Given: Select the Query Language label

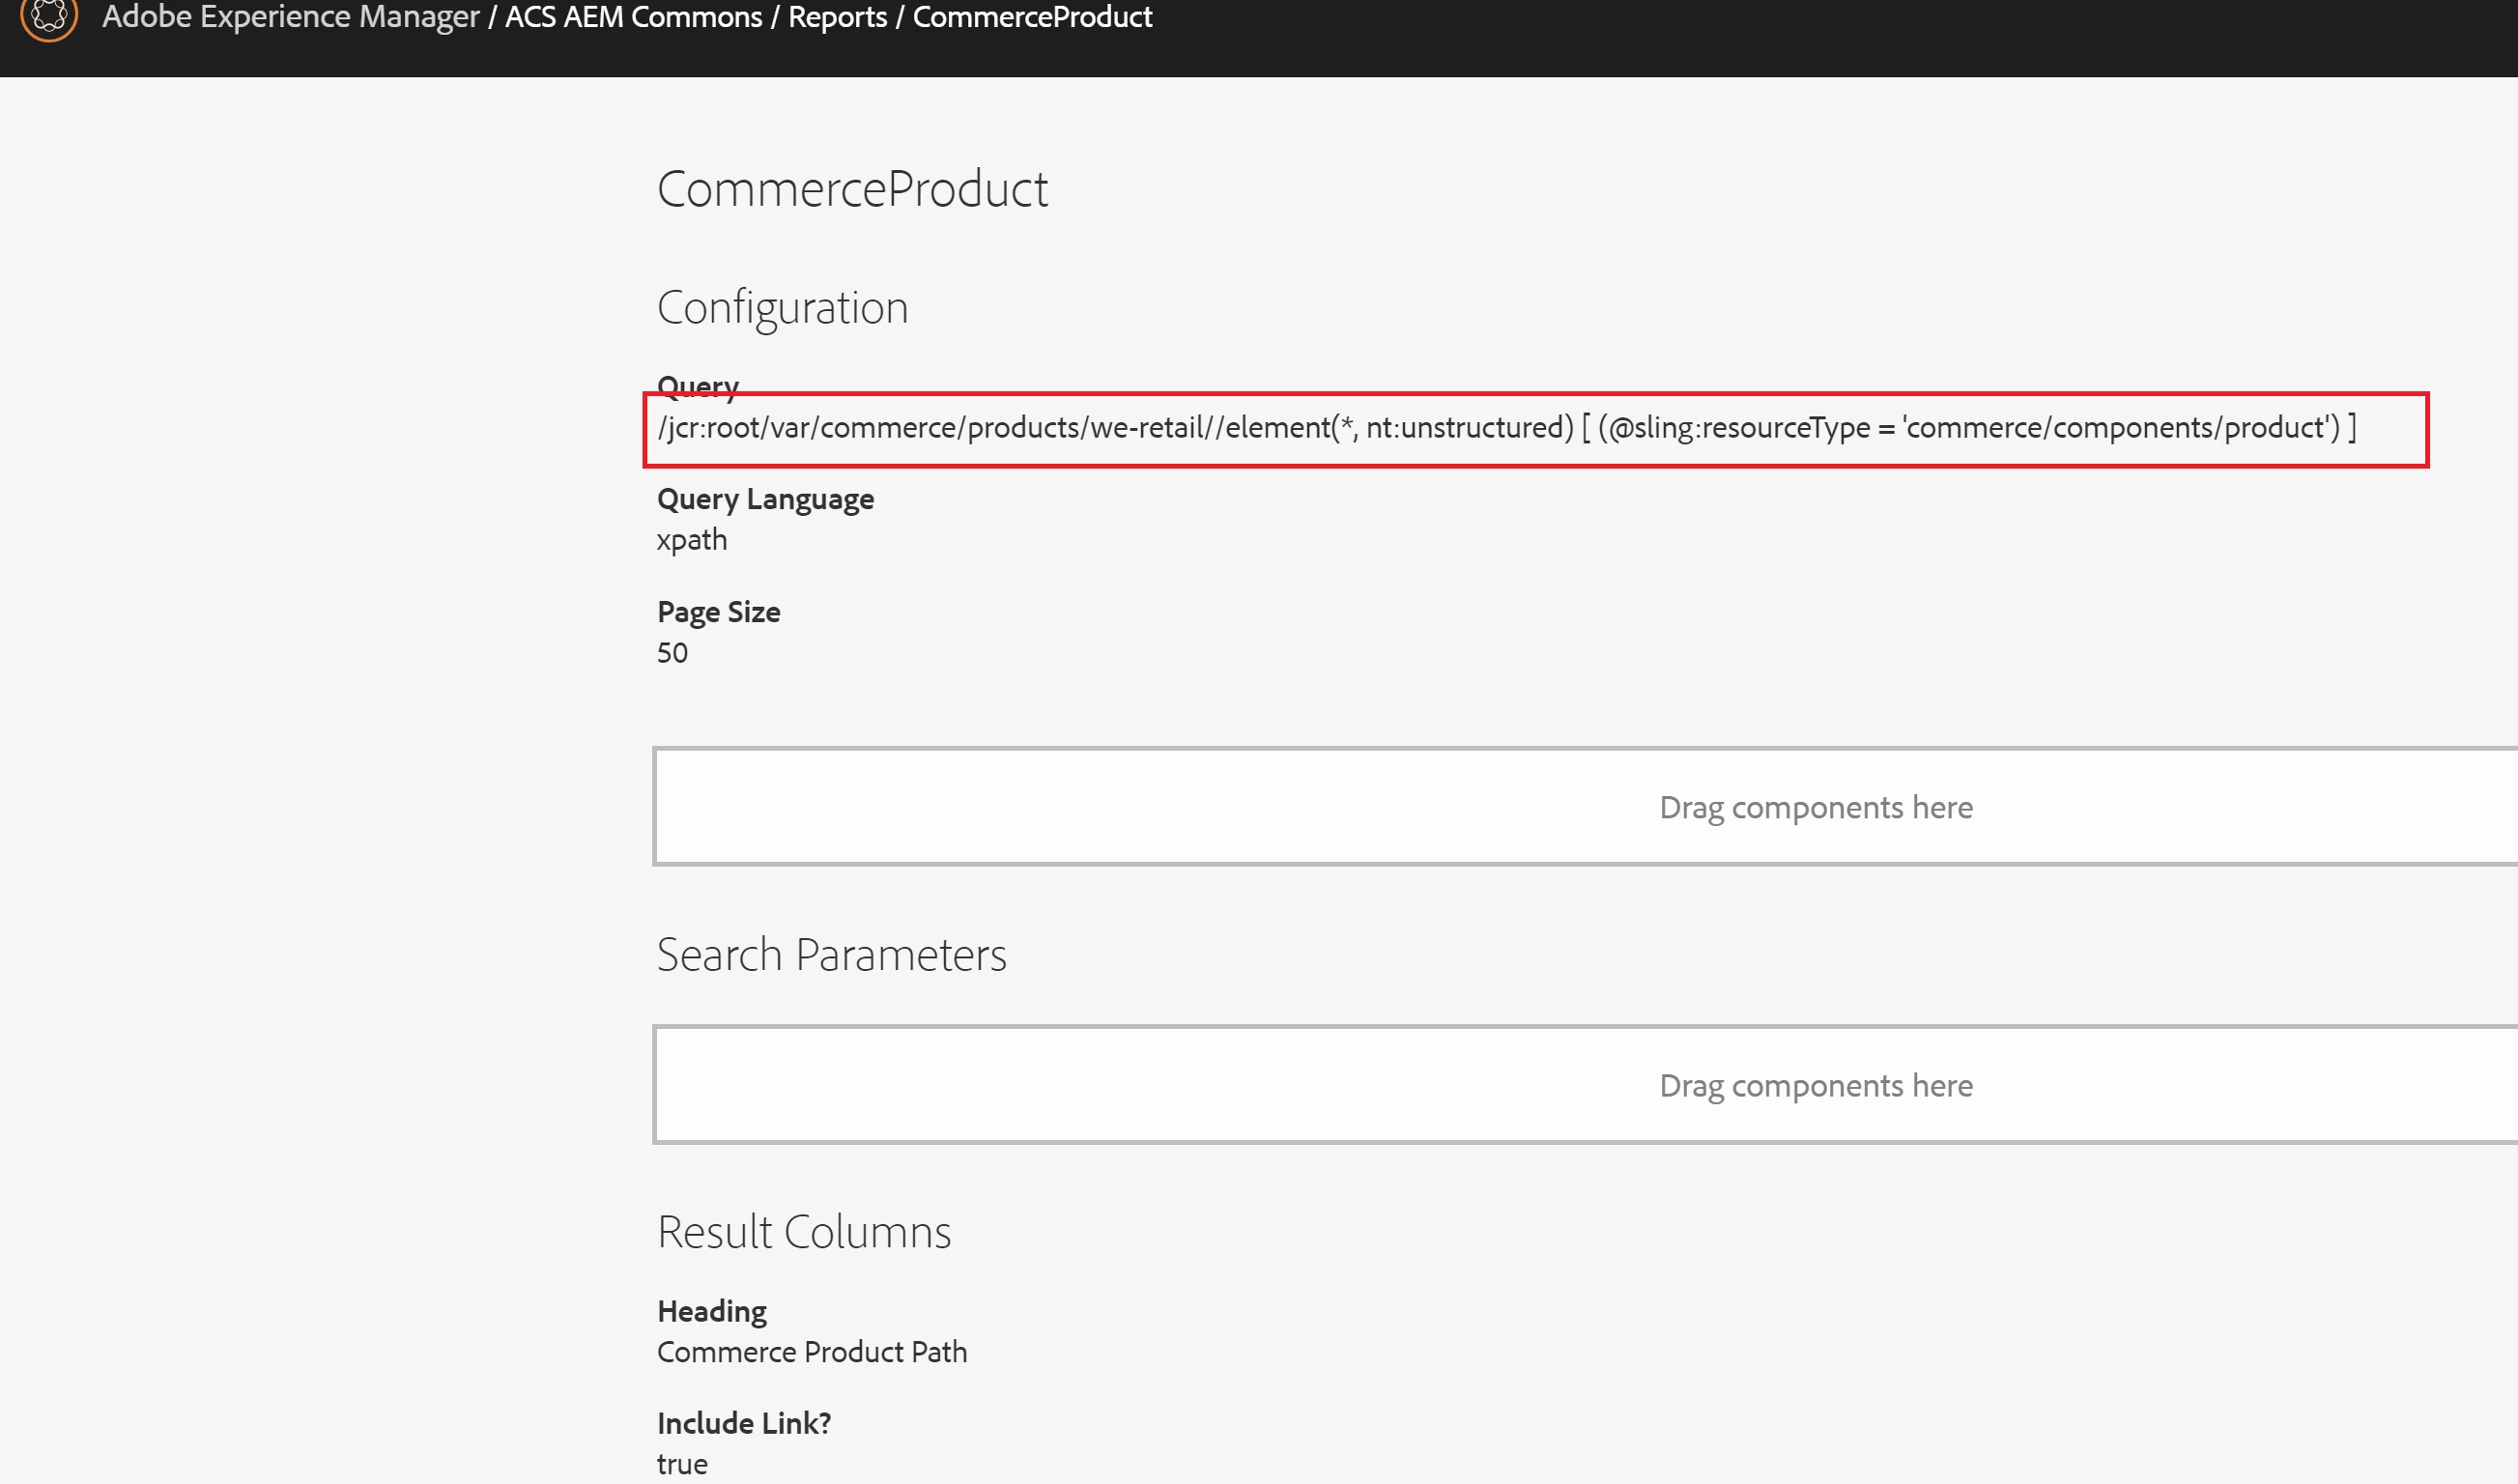Looking at the screenshot, I should click(765, 499).
